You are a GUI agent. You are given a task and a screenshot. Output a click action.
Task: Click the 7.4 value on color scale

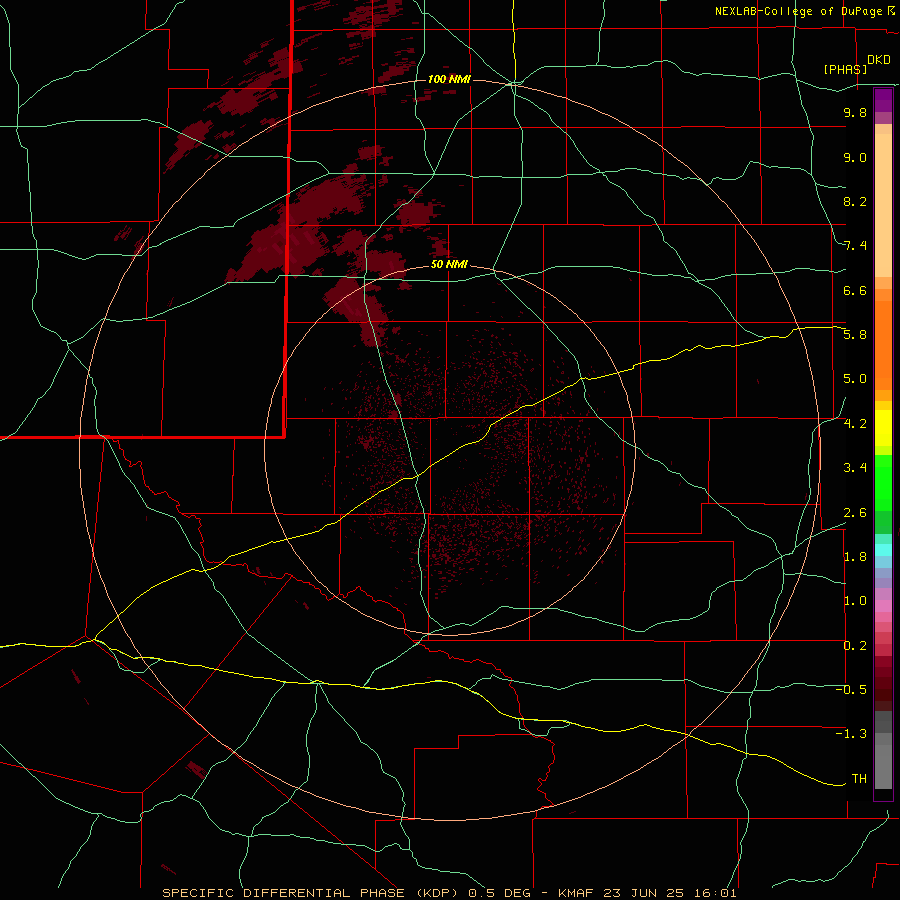click(x=855, y=246)
